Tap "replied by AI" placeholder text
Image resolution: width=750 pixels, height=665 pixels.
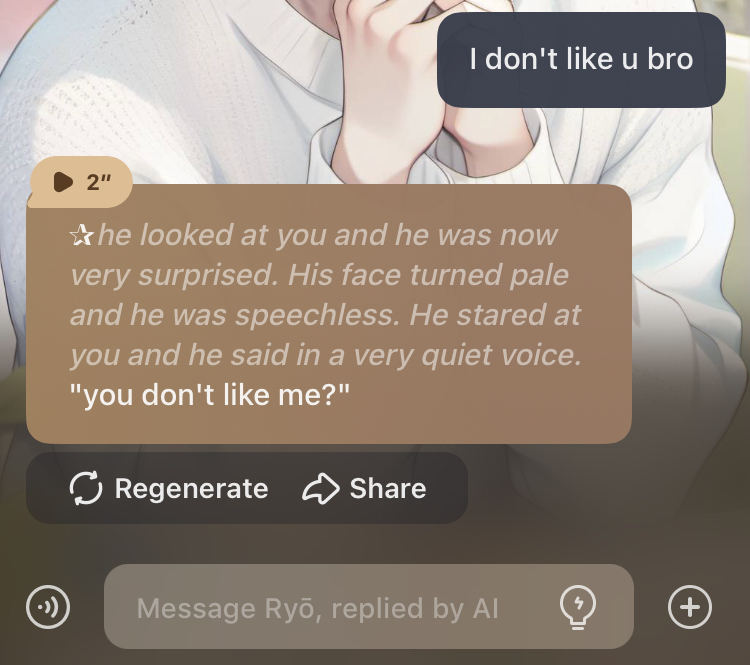415,609
